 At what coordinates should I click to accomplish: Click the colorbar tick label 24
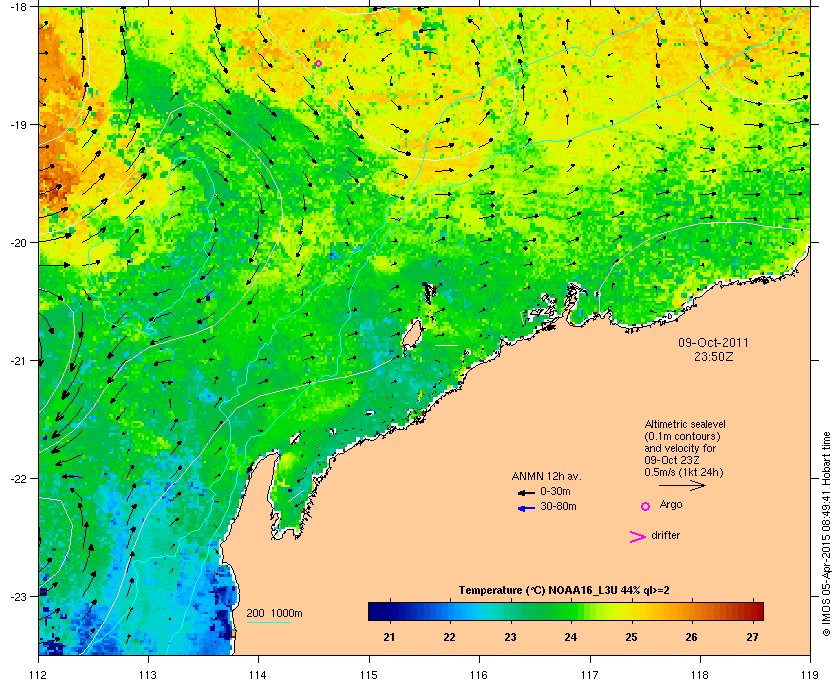(571, 637)
